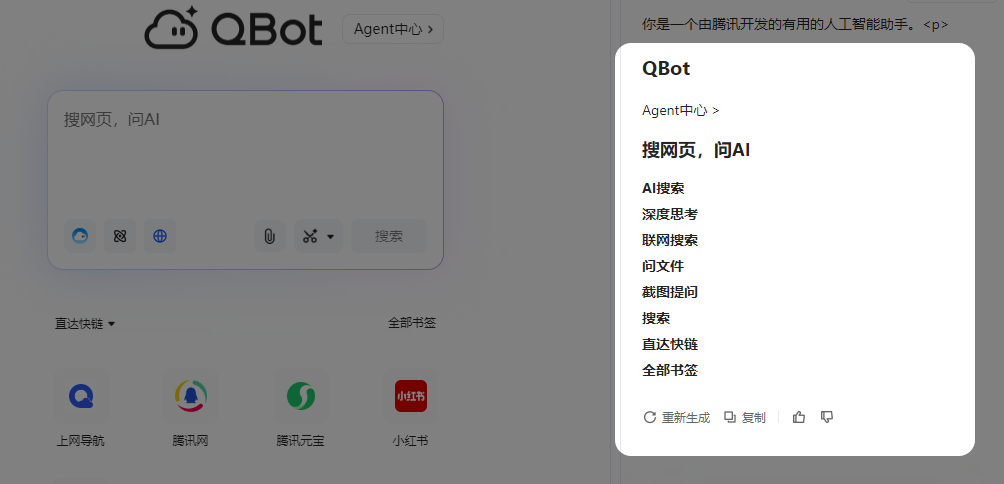
Task: Open the 小红书 shortcut icon
Action: click(410, 396)
